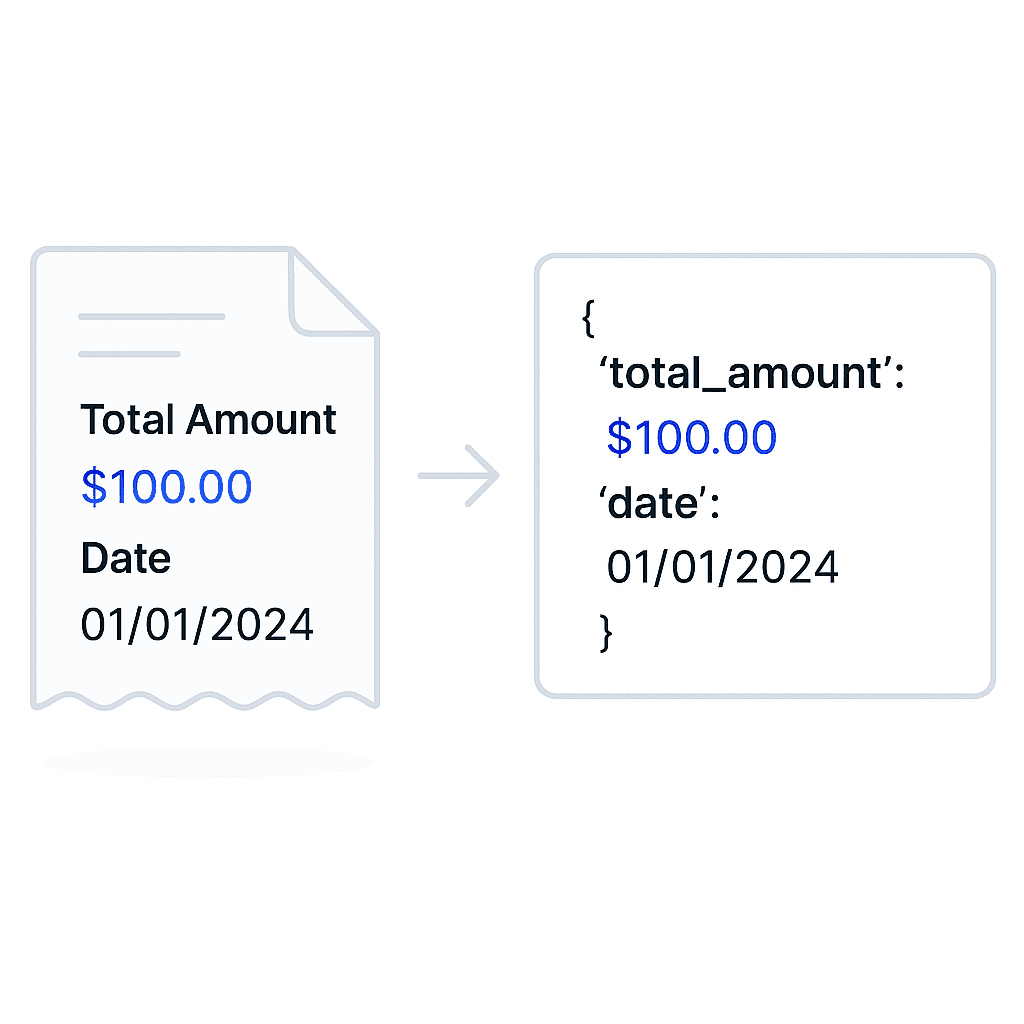1024x1024 pixels.
Task: Click the blue $100.00 on the receipt
Action: 167,487
